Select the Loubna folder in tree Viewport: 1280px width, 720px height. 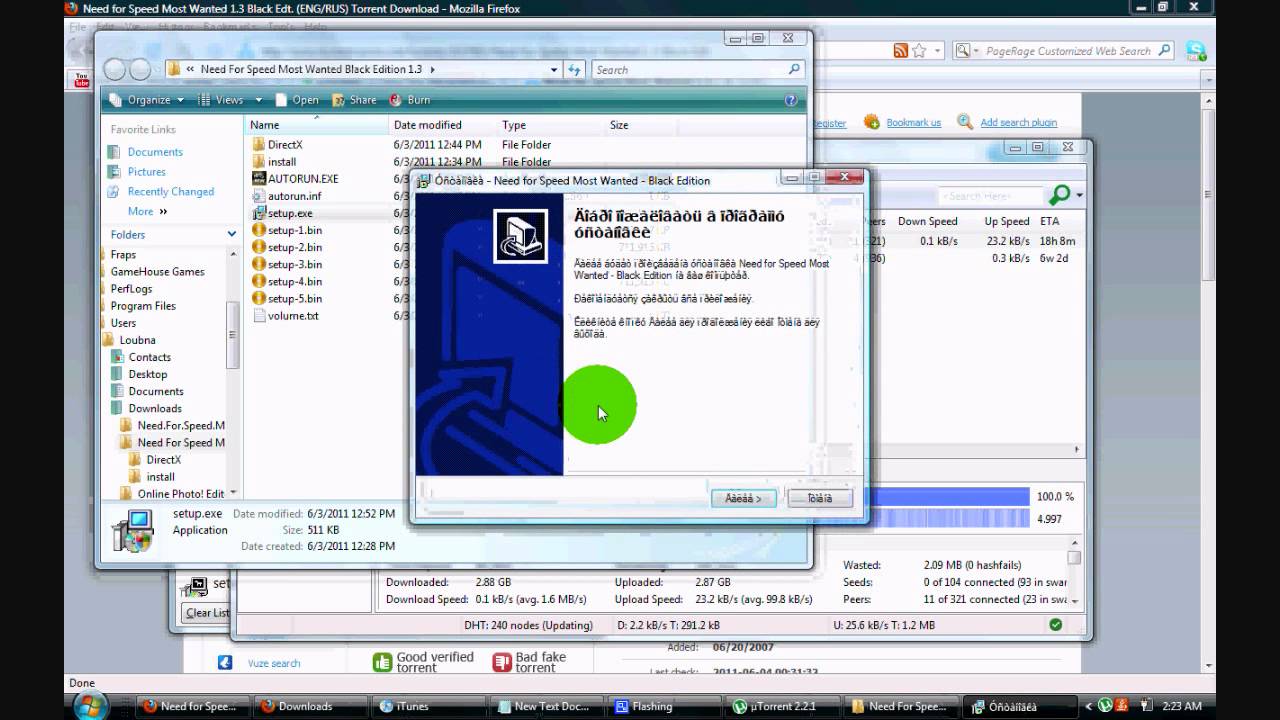tap(137, 340)
